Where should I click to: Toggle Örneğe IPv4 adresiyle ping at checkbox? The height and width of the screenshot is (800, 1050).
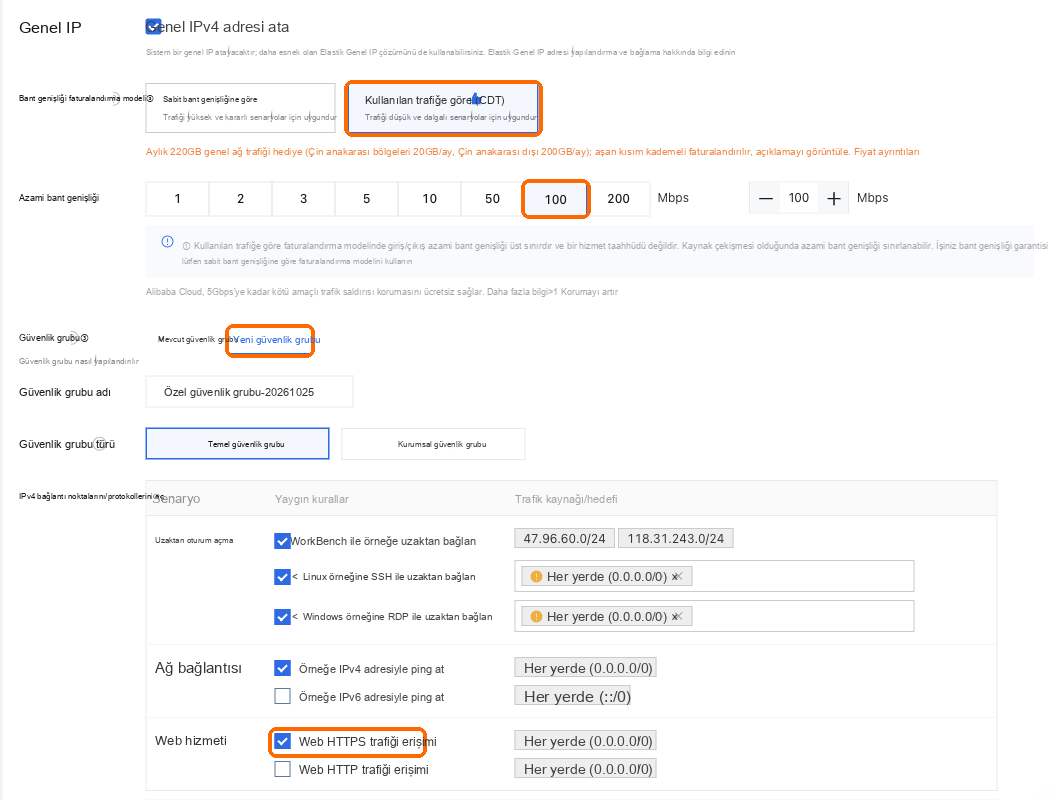pos(282,668)
